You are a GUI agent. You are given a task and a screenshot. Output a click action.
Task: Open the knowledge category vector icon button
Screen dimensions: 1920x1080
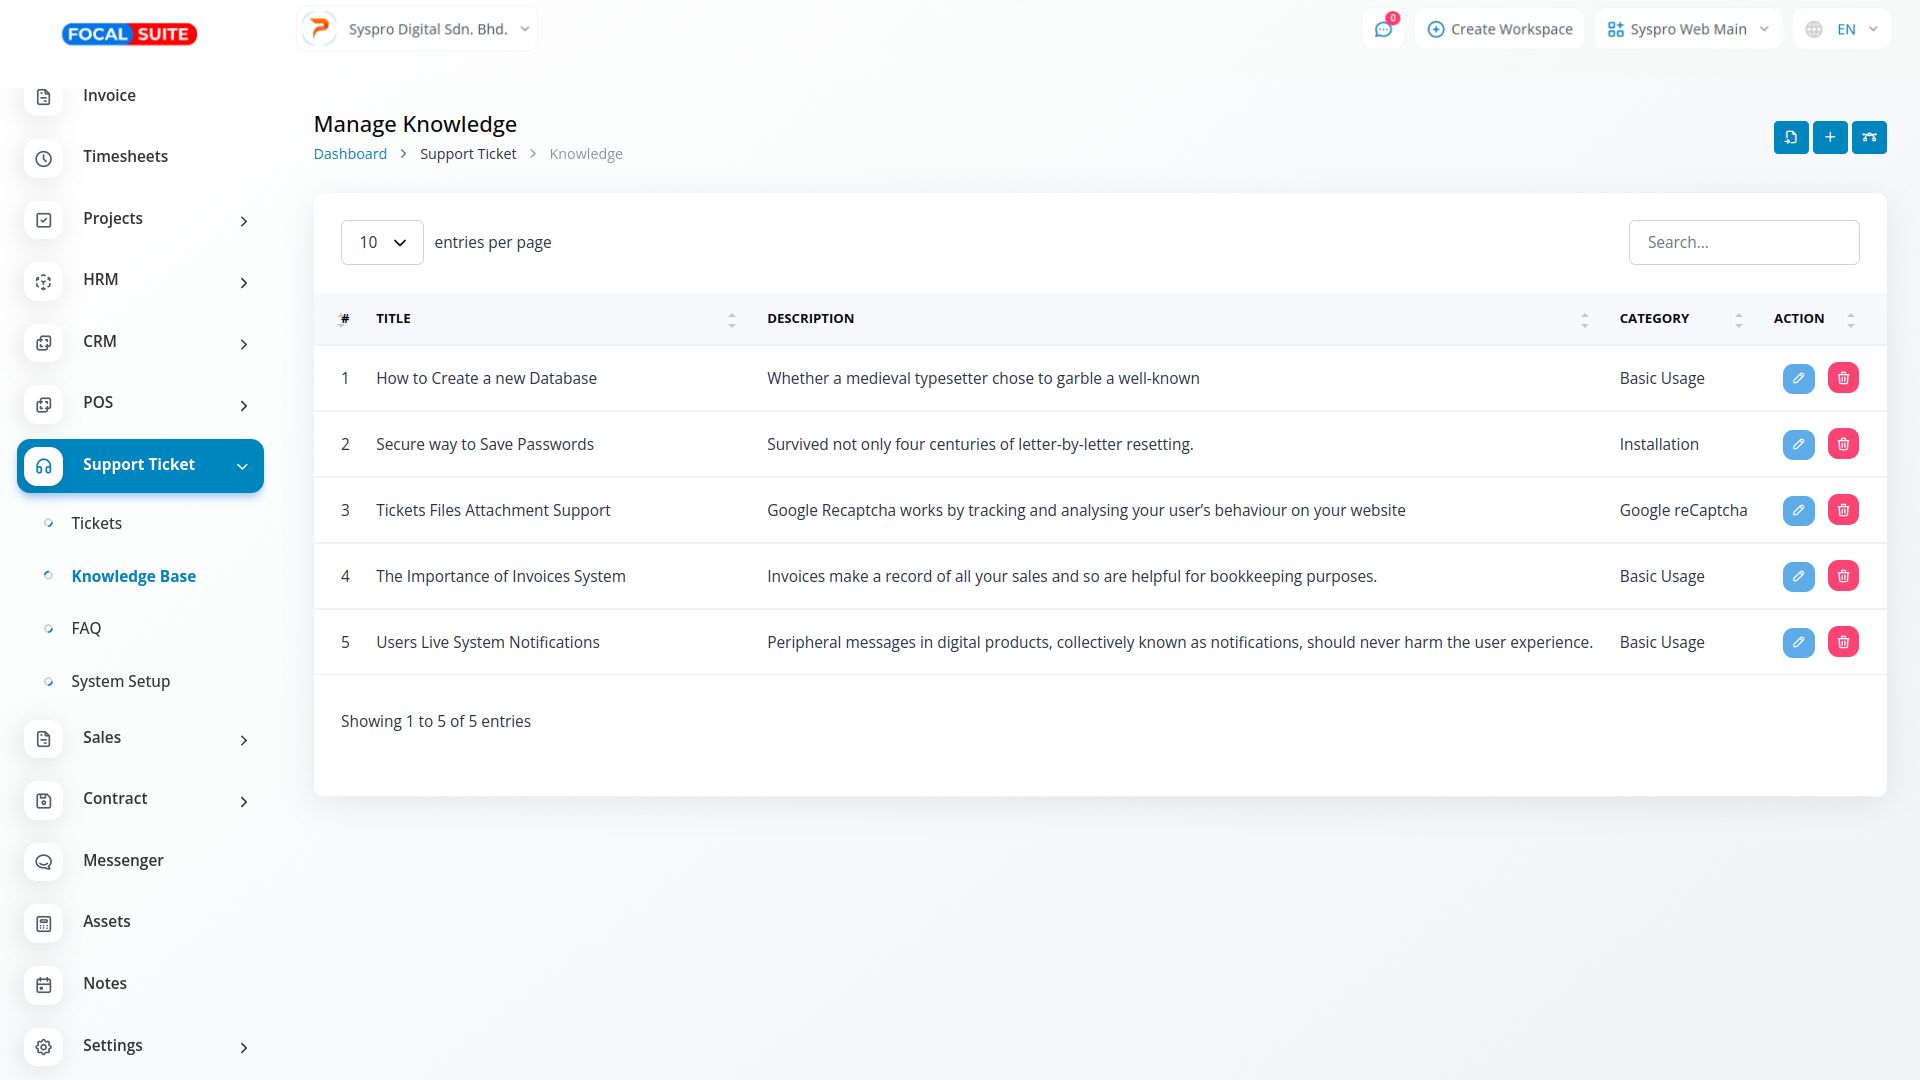[1868, 137]
